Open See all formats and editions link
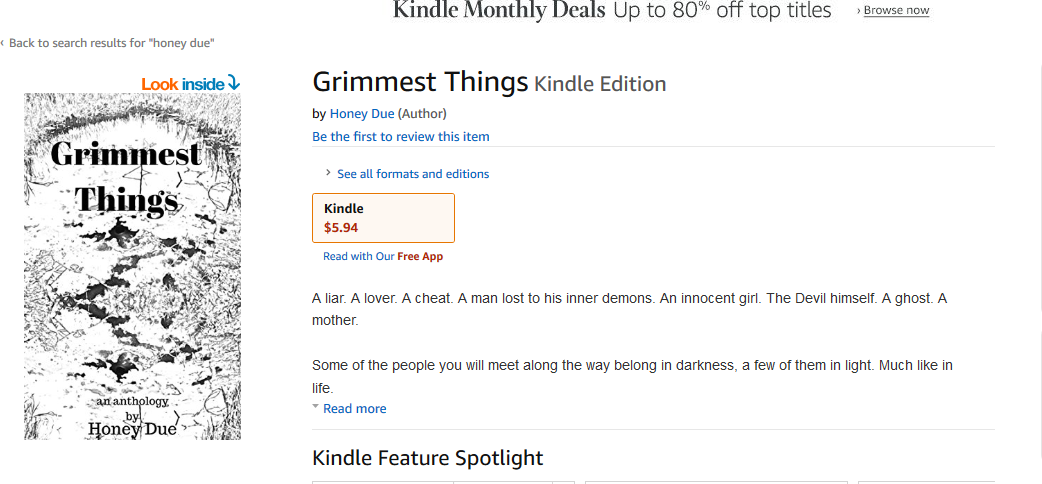The image size is (1042, 484). coord(413,174)
